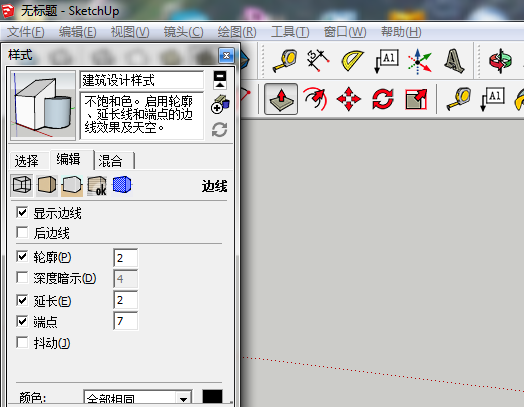The width and height of the screenshot is (524, 407).
Task: Open 工具 menu
Action: [x=290, y=32]
